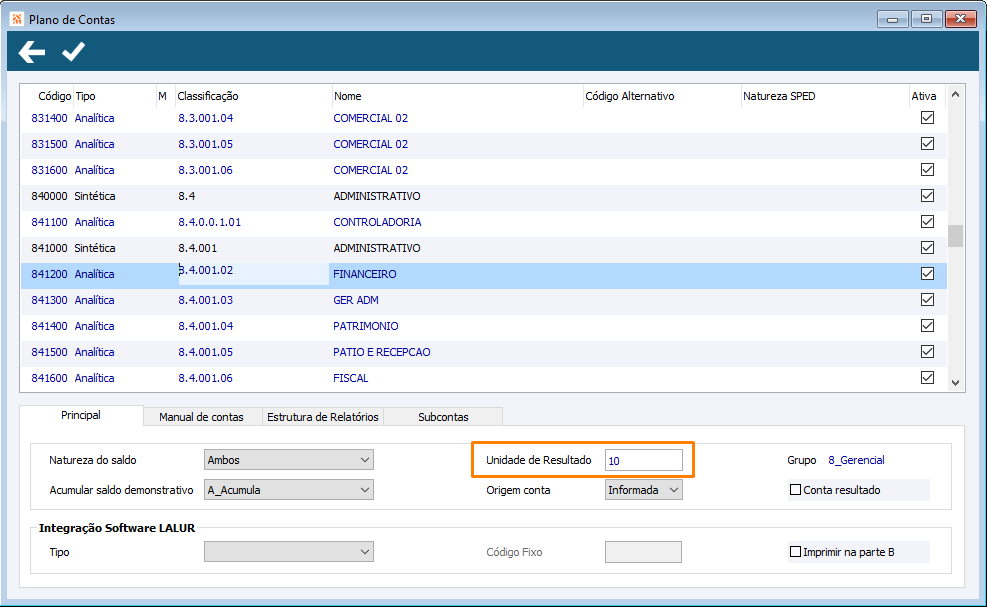Toggle Ativa checkbox for PATIO E RECEPCAO row
The height and width of the screenshot is (607, 987).
pyautogui.click(x=927, y=351)
